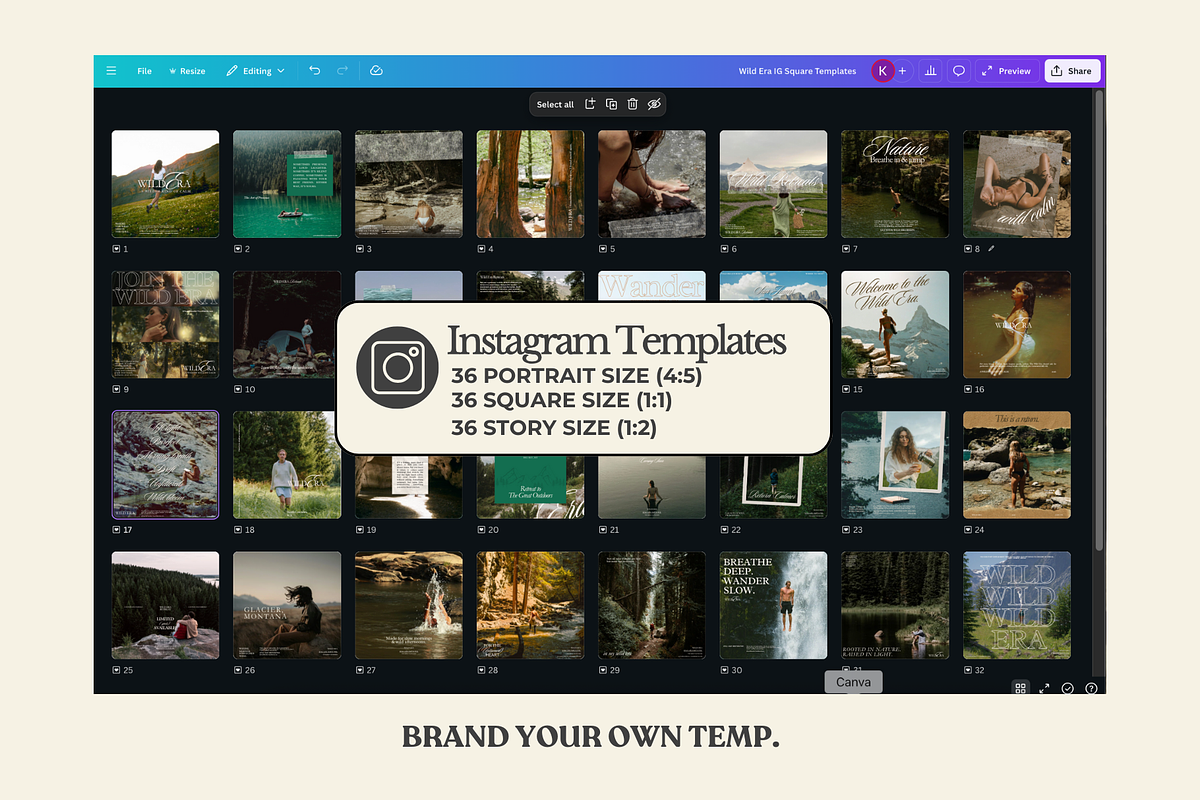Select page 6 Wild Retreat thumbnail
Image resolution: width=1200 pixels, height=800 pixels.
pyautogui.click(x=774, y=184)
